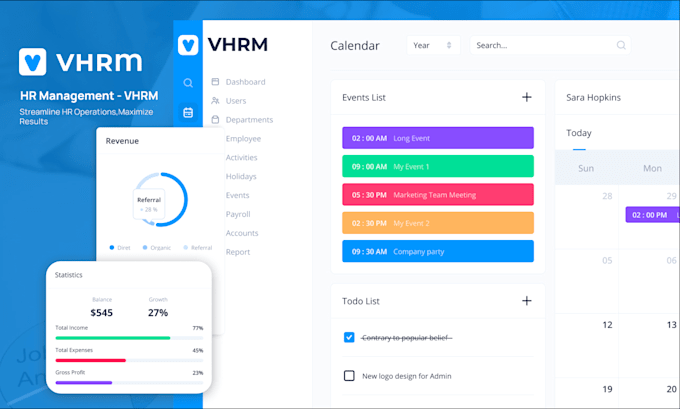Open Dashboard in the sidebar menu
Image resolution: width=680 pixels, height=409 pixels.
(x=245, y=82)
